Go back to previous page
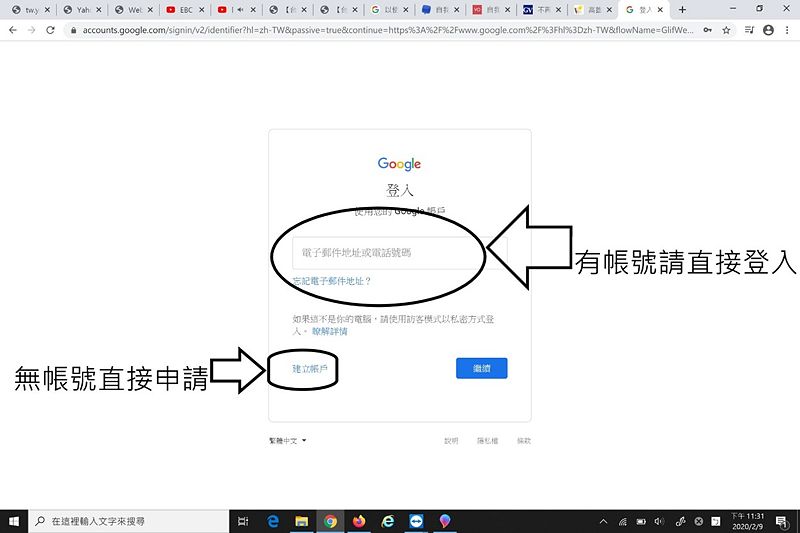The height and width of the screenshot is (533, 800). (x=13, y=30)
